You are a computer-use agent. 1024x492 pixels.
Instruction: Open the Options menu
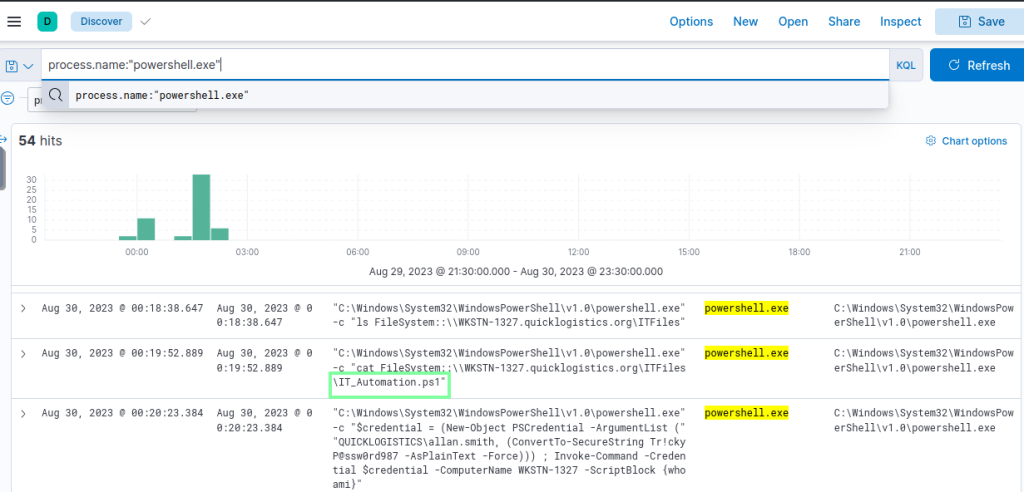(x=691, y=21)
